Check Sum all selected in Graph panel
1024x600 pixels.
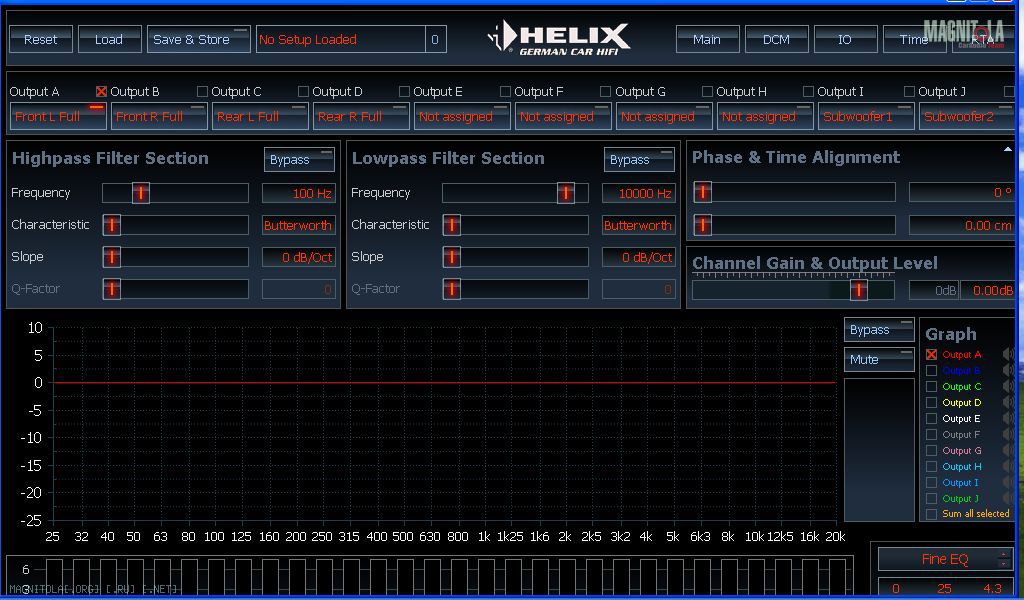pyautogui.click(x=931, y=514)
